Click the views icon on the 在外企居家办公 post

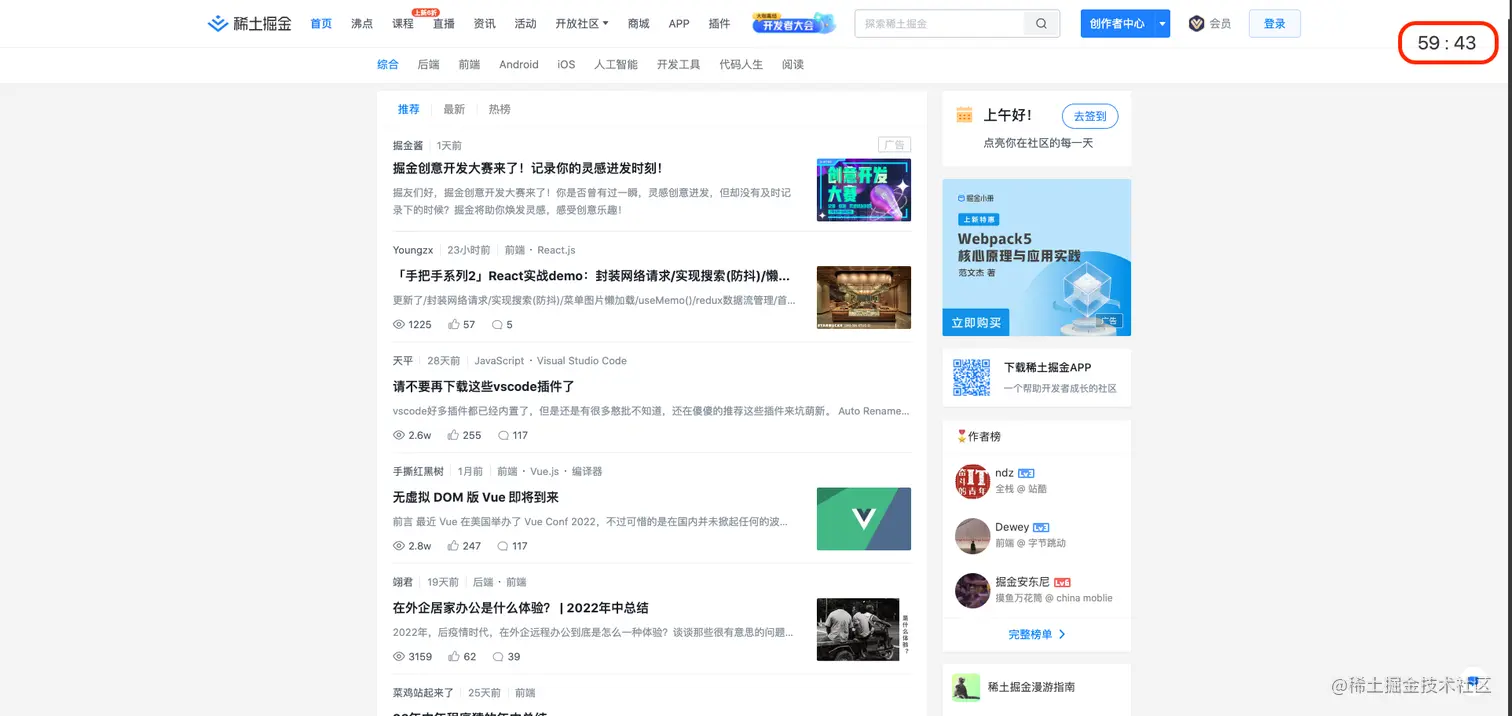pos(399,657)
